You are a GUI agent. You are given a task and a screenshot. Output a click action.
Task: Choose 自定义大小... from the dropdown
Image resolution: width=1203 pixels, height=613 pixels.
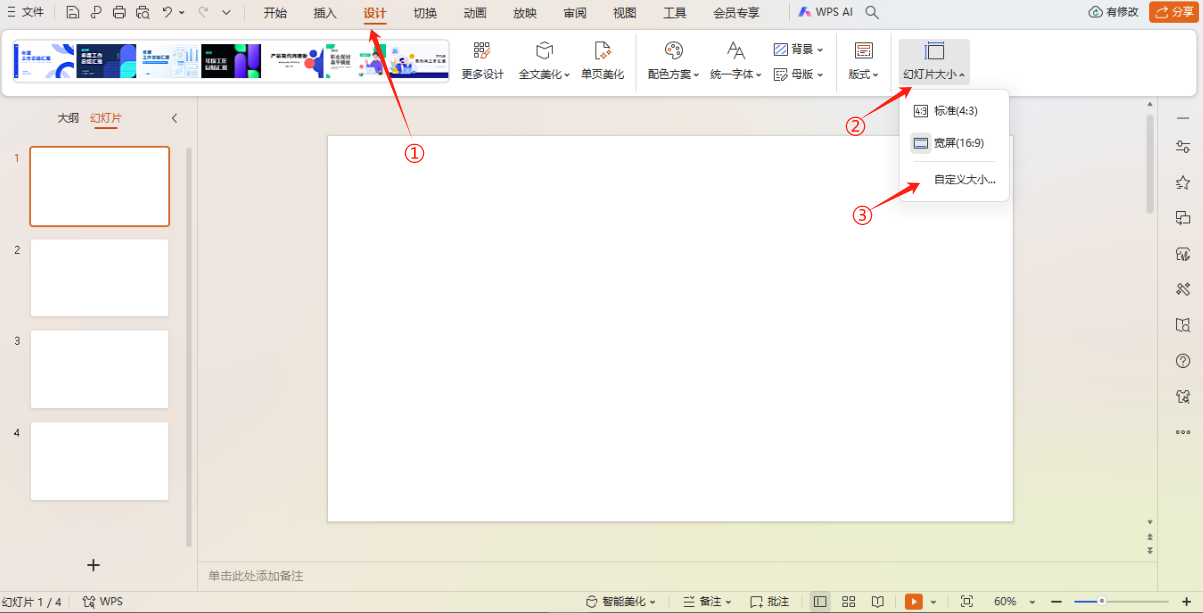[x=964, y=180]
